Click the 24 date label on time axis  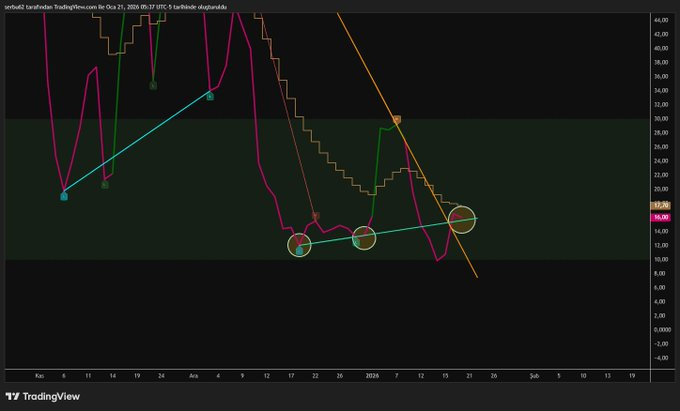161,376
